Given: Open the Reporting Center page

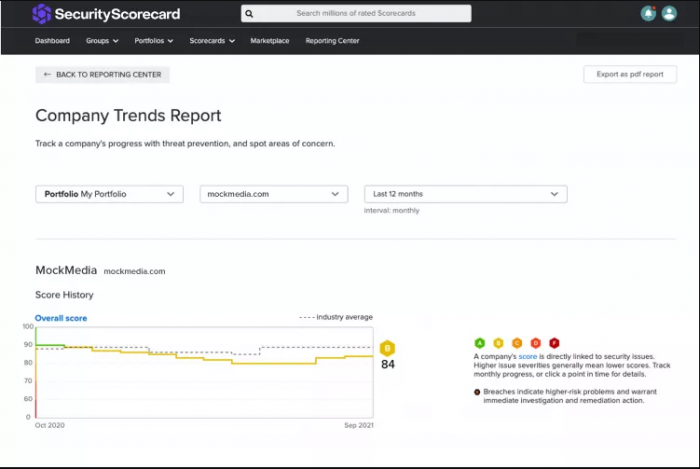Looking at the screenshot, I should pos(332,41).
